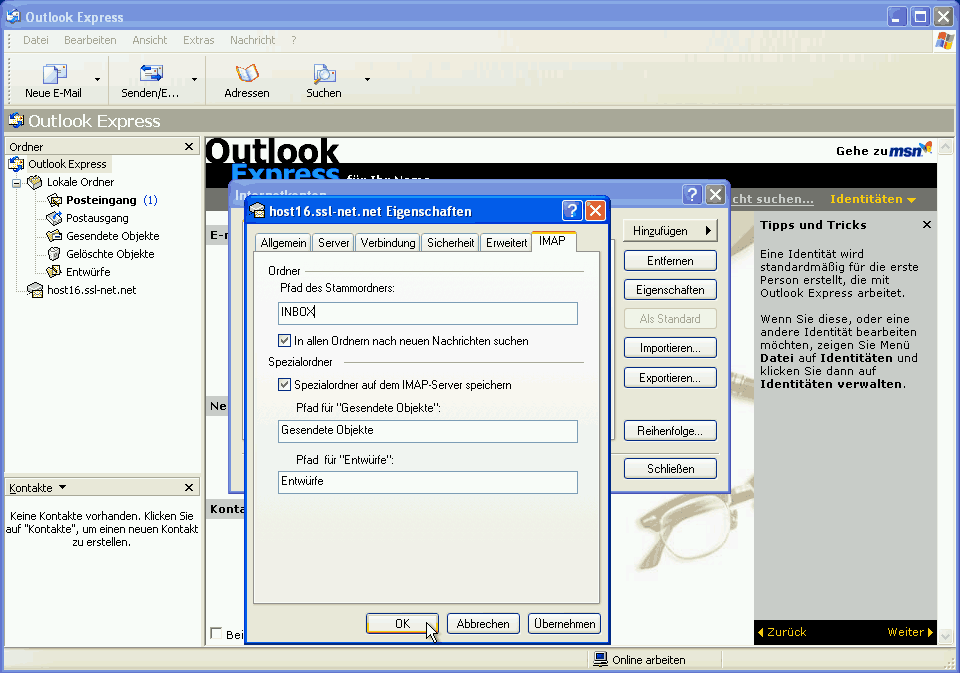Switch to the Server tab

point(332,241)
